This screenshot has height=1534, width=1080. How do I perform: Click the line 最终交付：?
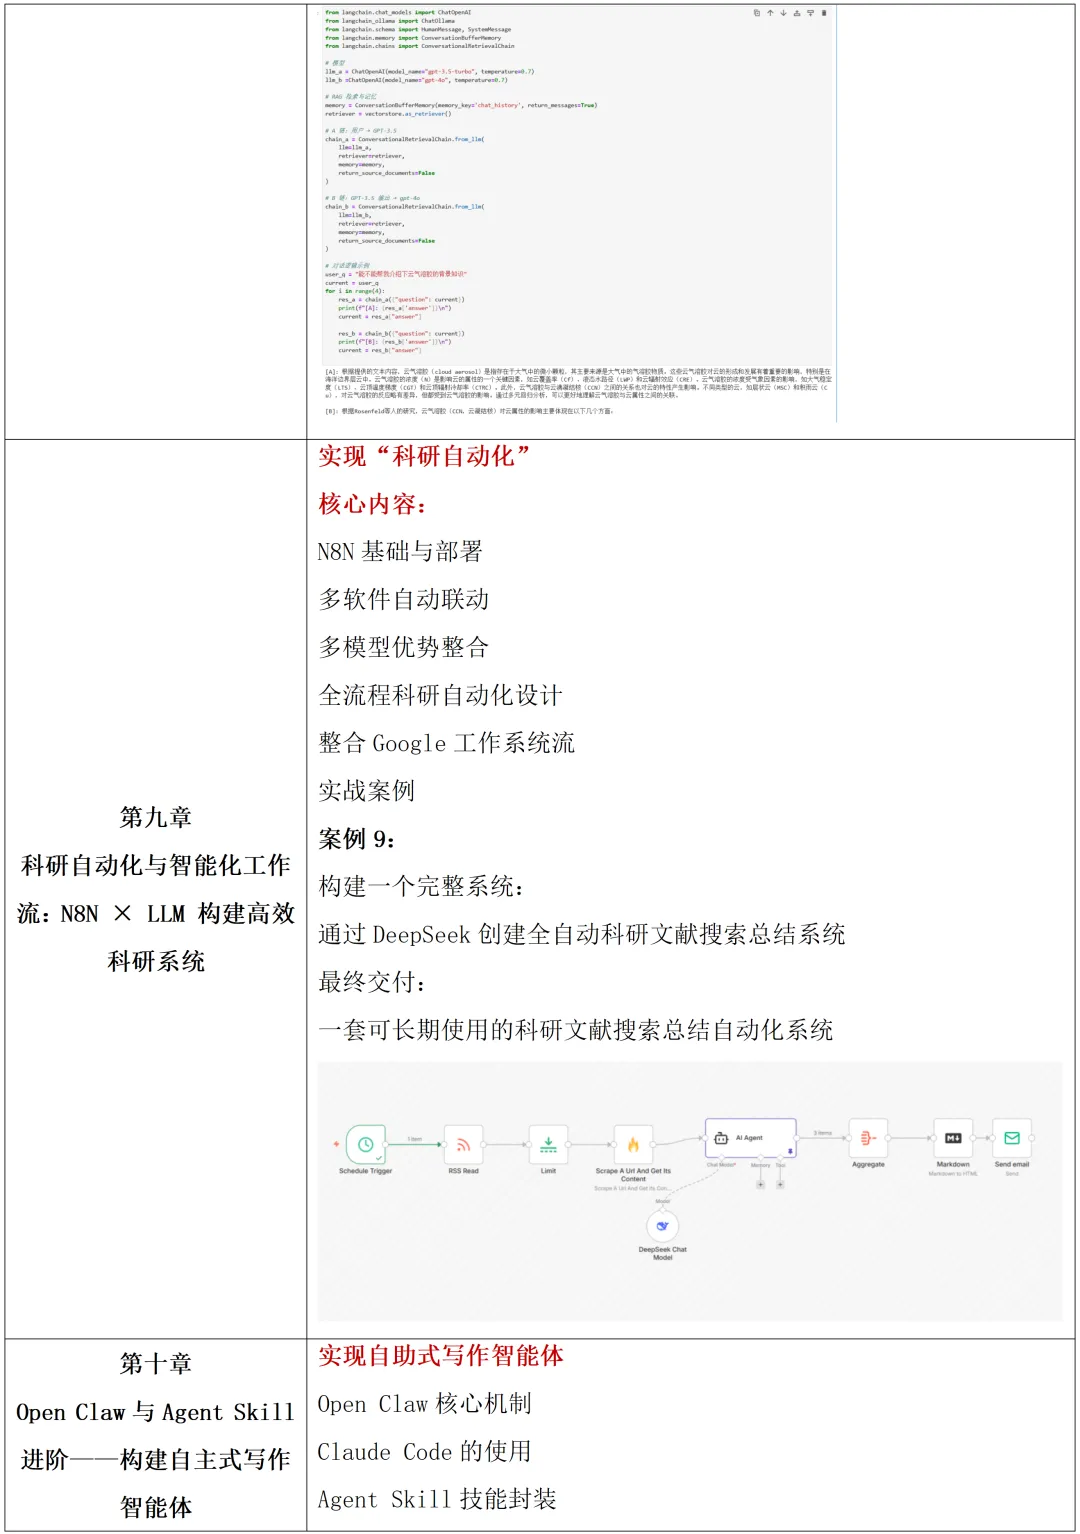point(374,982)
